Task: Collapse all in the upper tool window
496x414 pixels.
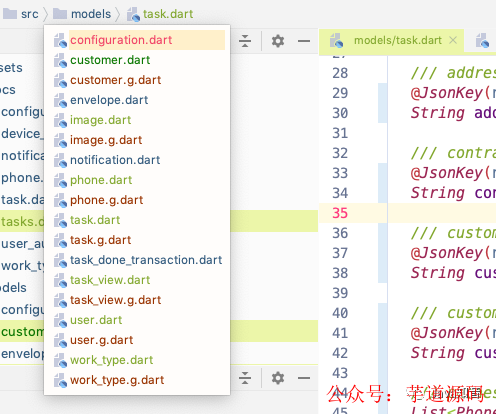Action: (245, 41)
